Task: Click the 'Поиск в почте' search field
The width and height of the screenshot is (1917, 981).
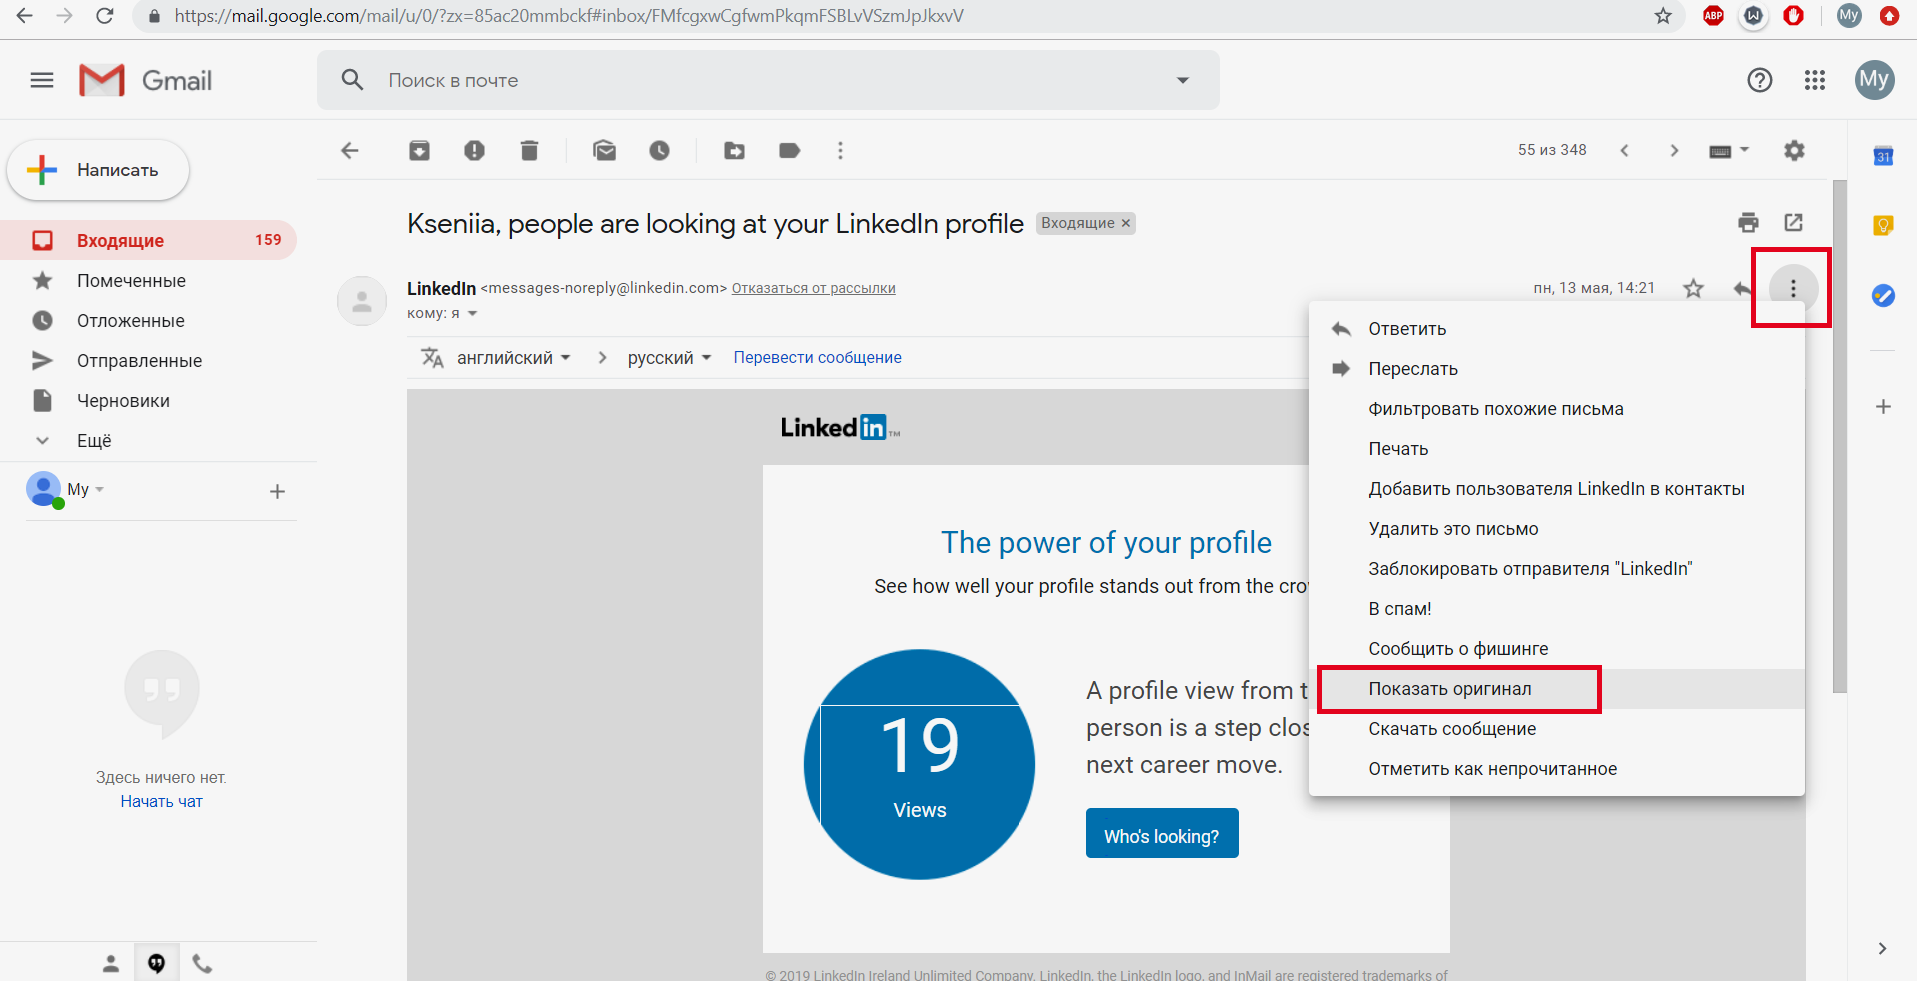Action: pyautogui.click(x=768, y=80)
